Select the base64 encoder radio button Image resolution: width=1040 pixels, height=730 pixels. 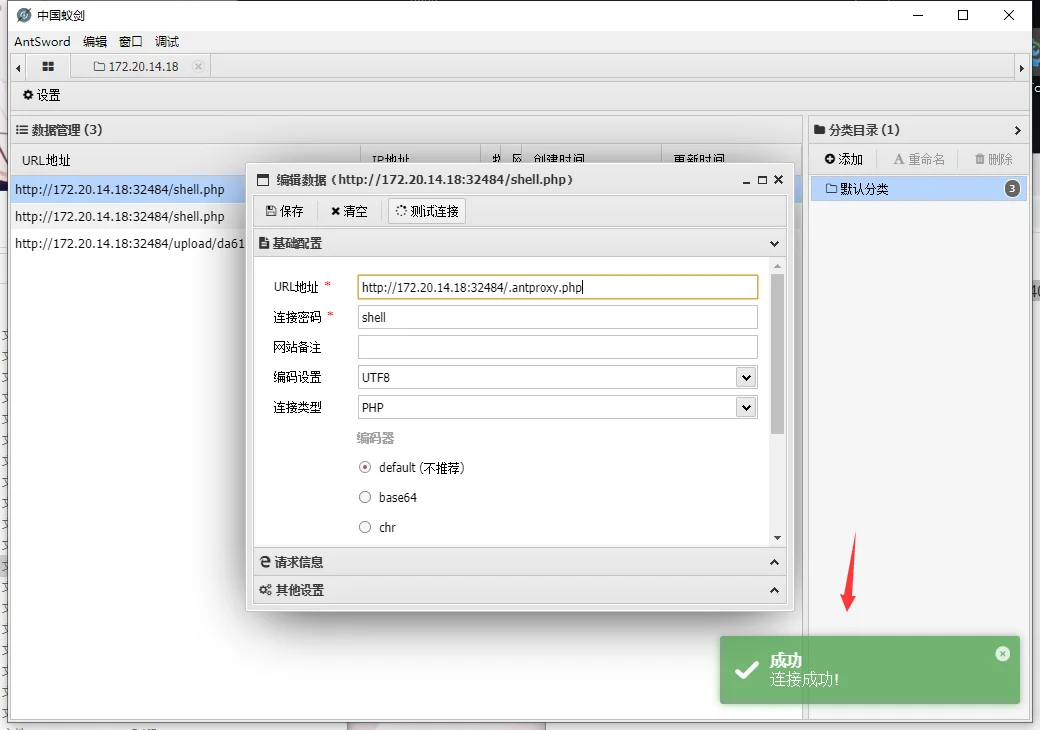point(365,497)
